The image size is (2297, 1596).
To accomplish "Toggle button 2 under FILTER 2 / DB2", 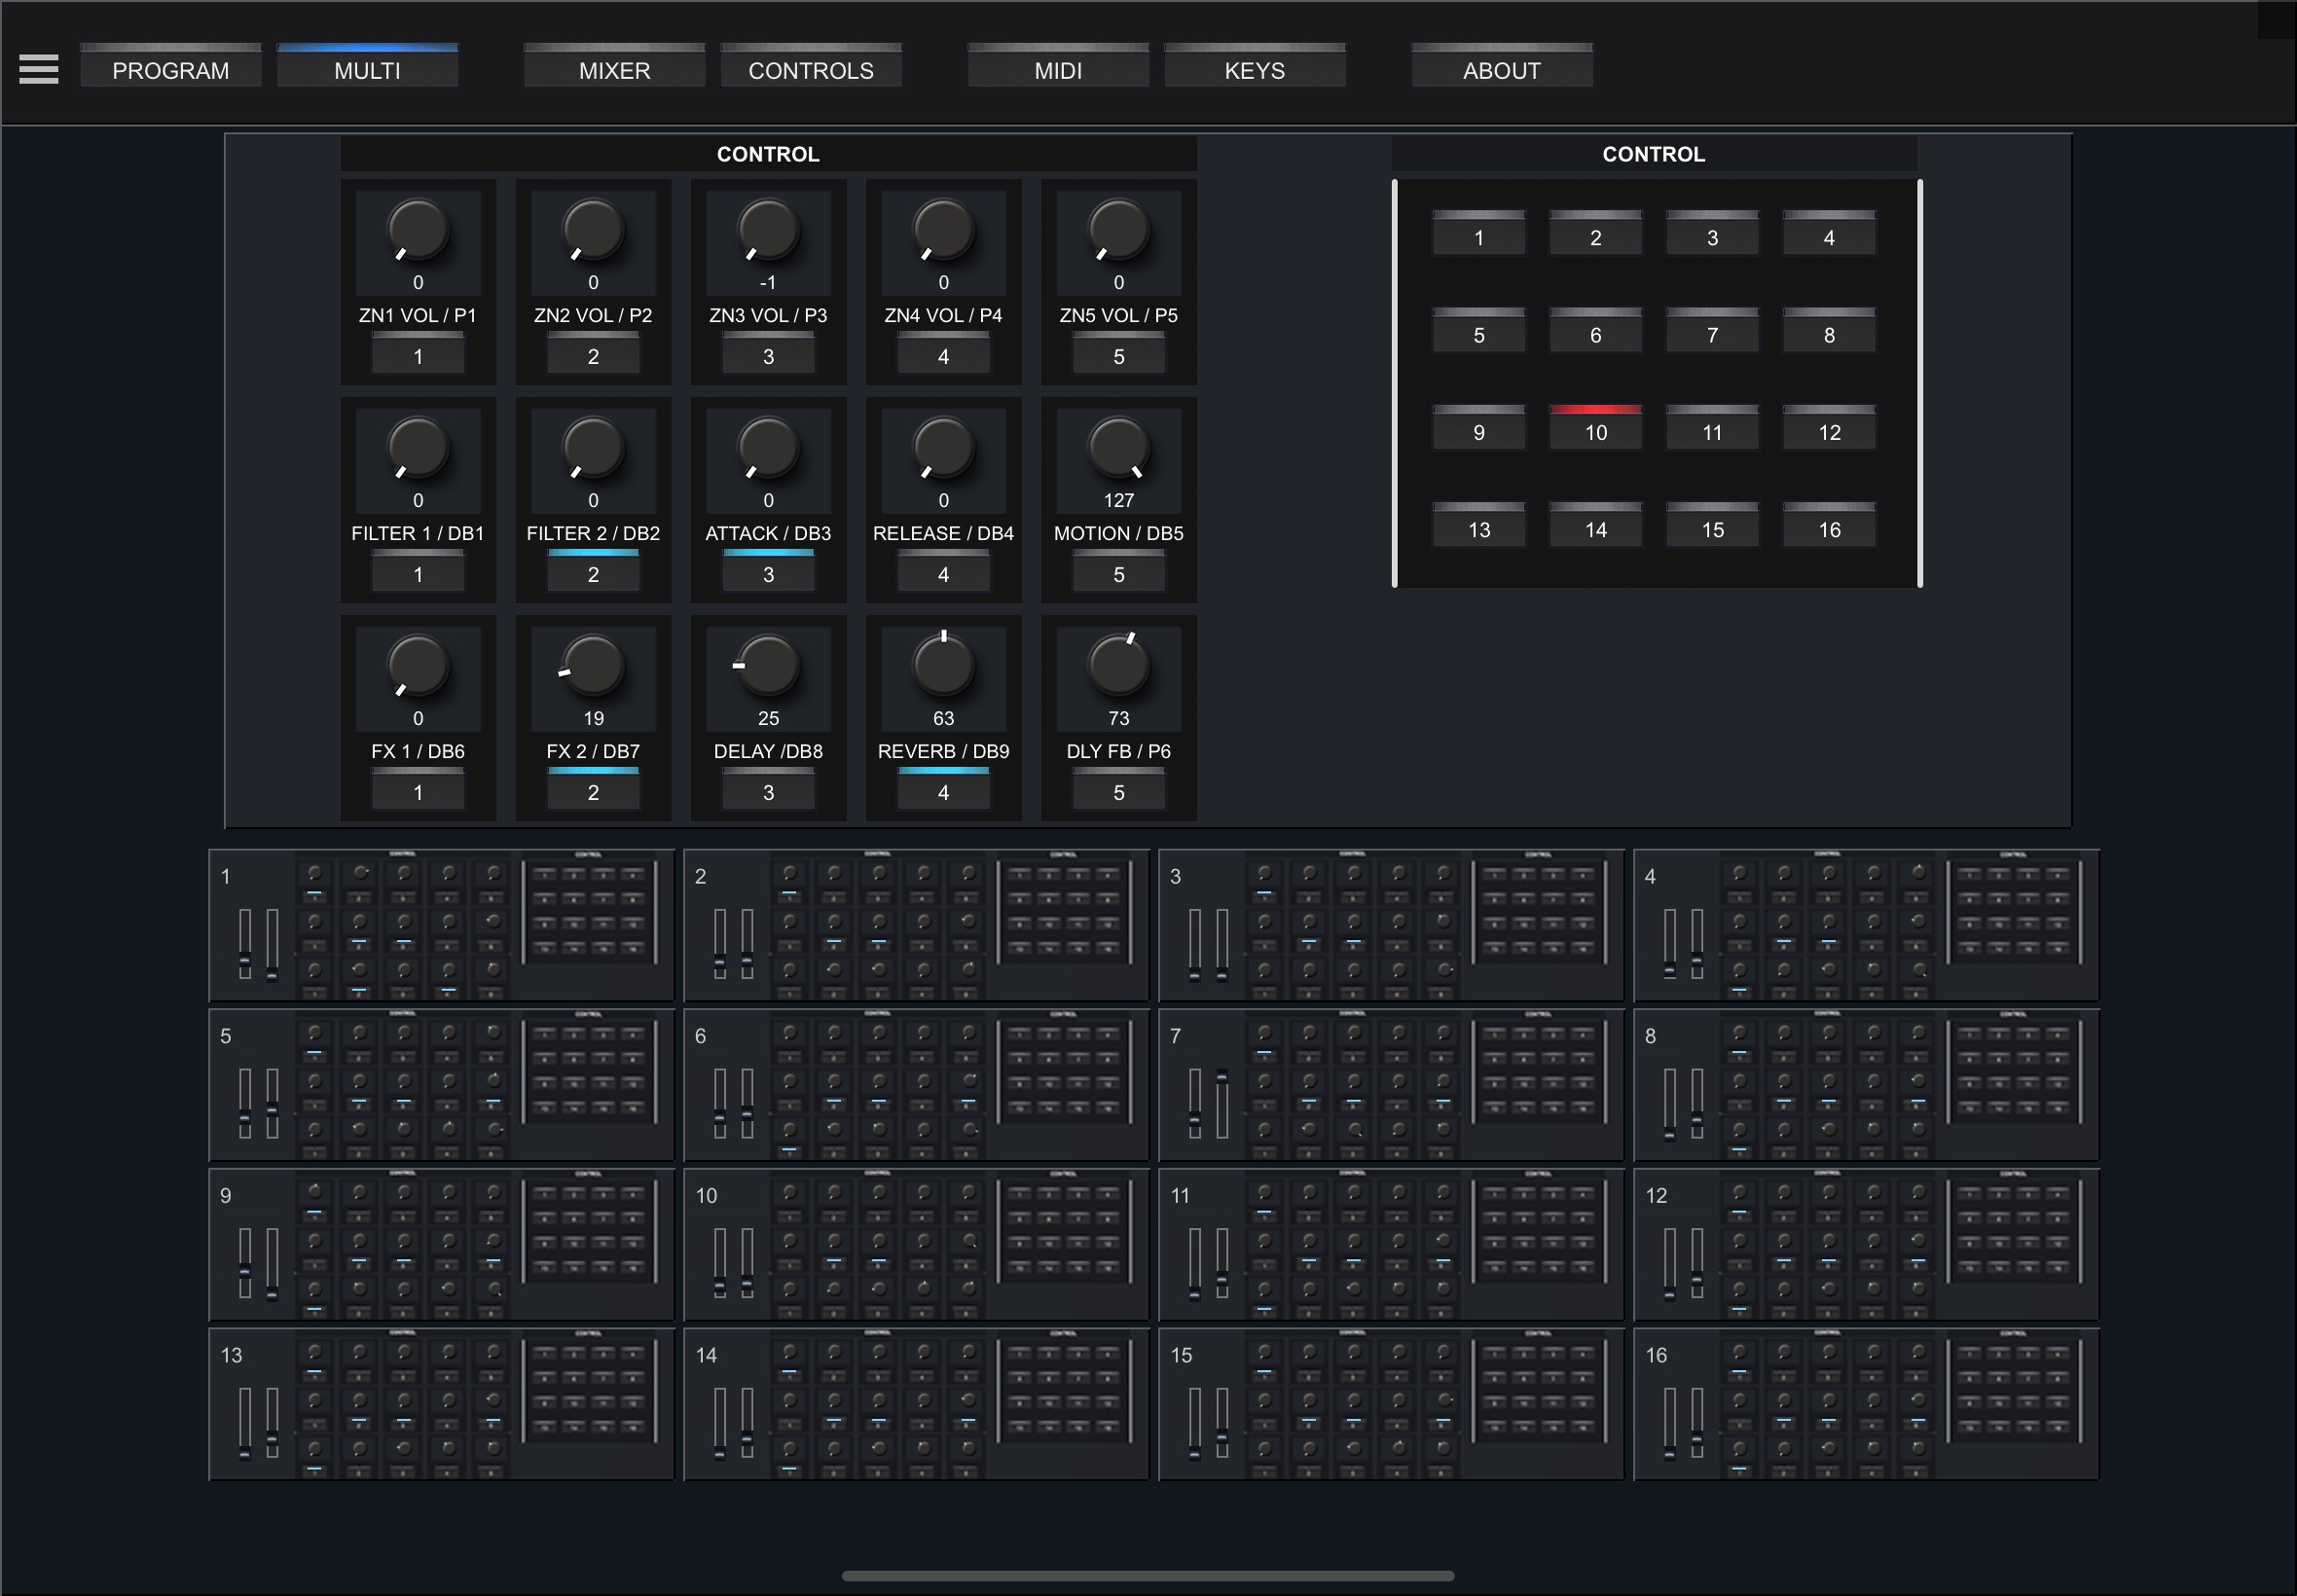I will coord(593,573).
